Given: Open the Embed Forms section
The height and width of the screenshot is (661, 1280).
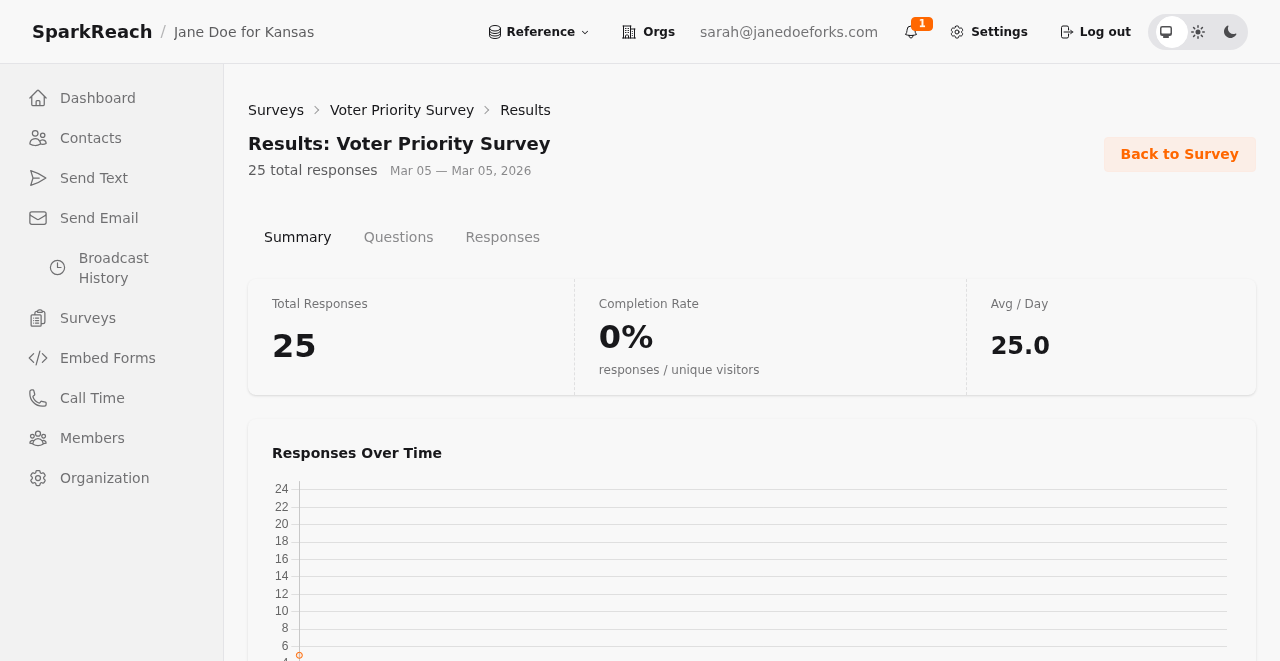Looking at the screenshot, I should click(107, 357).
